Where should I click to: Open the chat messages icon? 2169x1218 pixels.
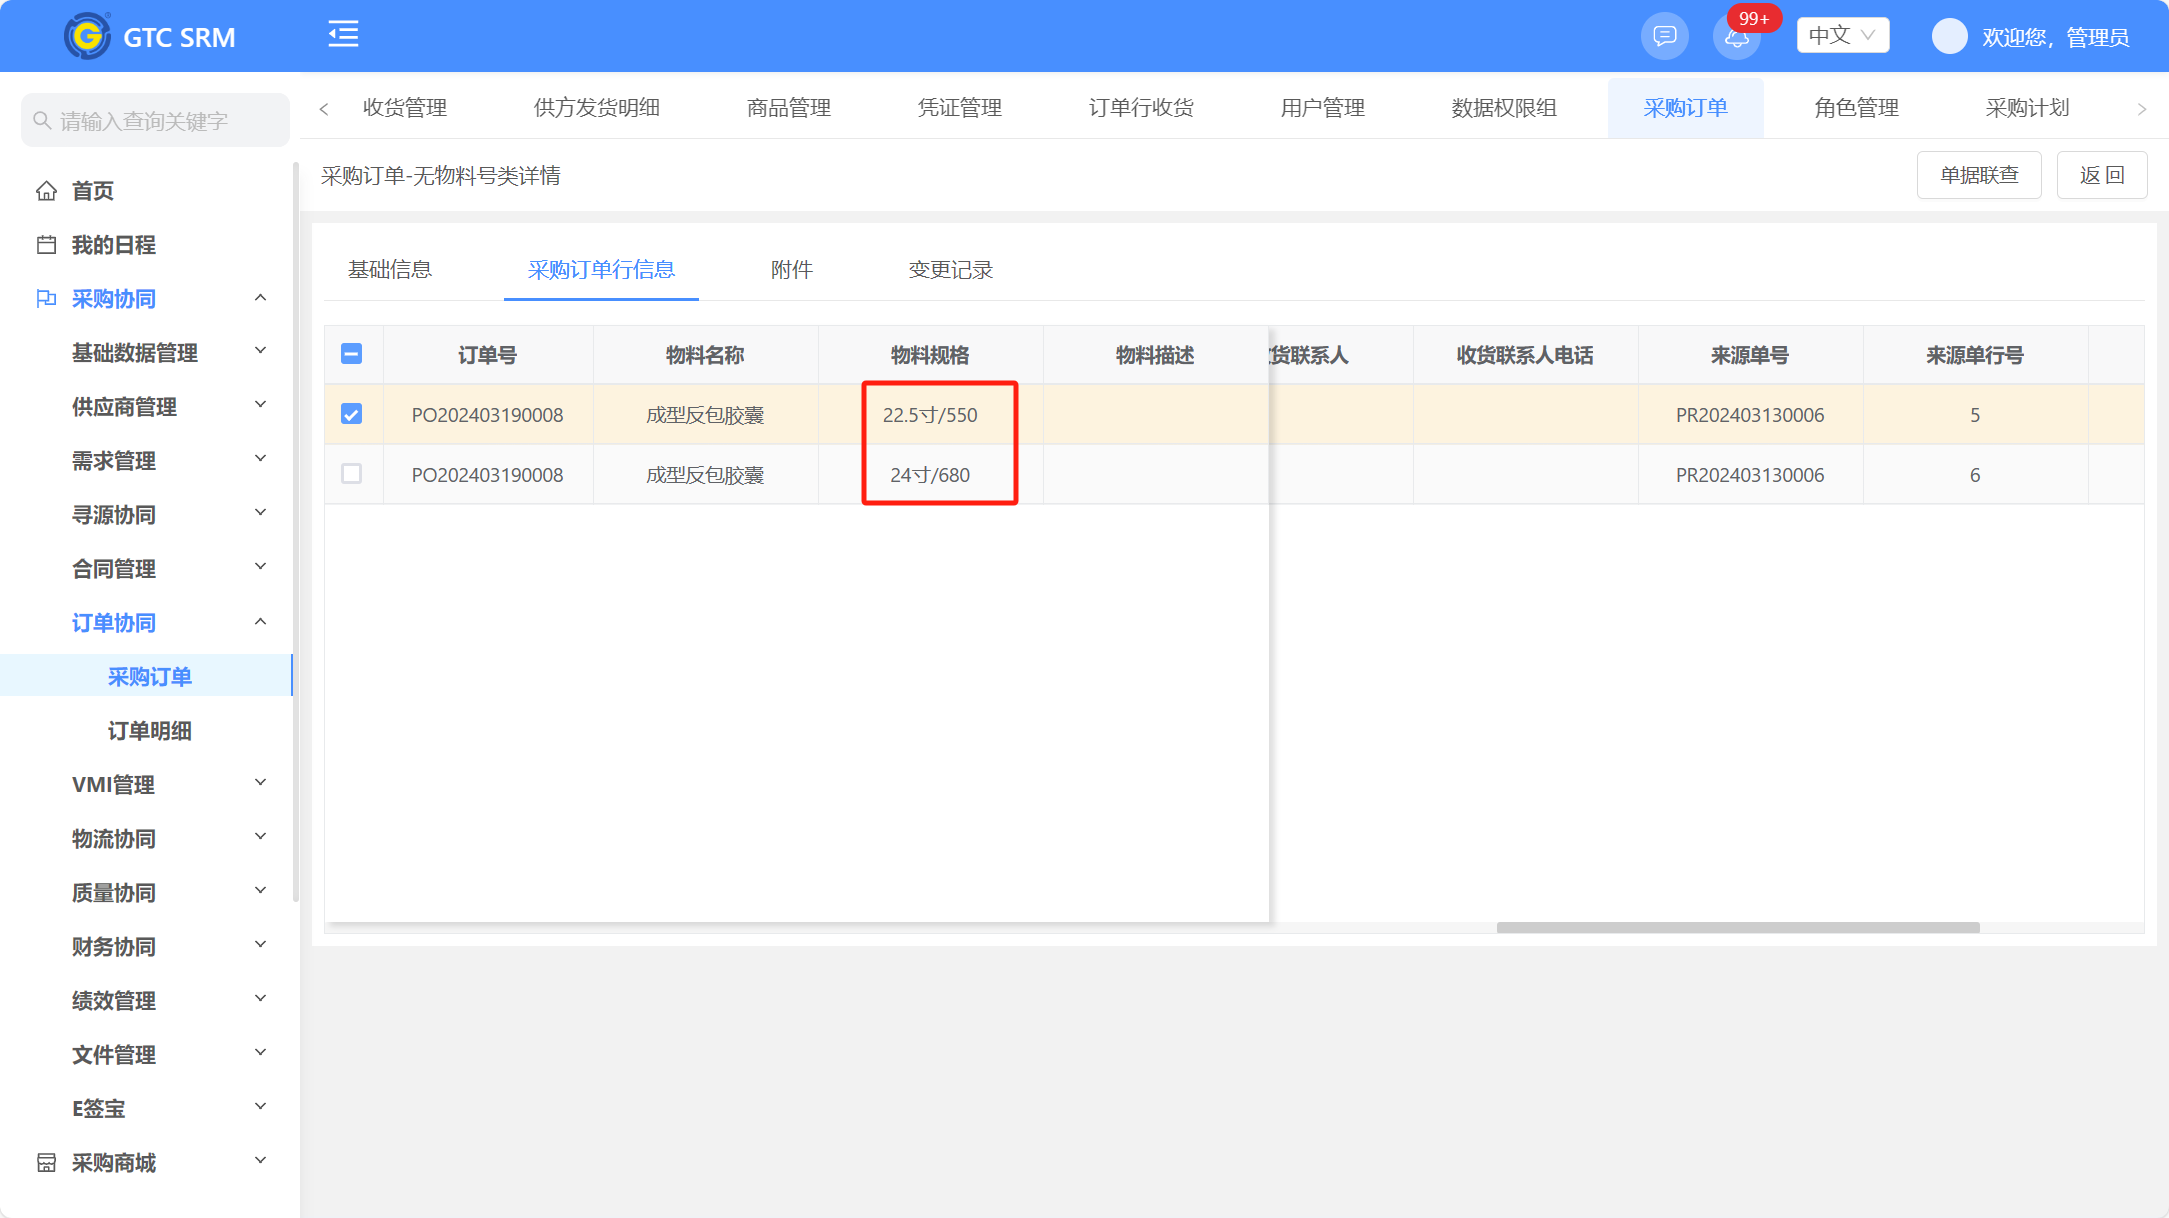pyautogui.click(x=1665, y=36)
